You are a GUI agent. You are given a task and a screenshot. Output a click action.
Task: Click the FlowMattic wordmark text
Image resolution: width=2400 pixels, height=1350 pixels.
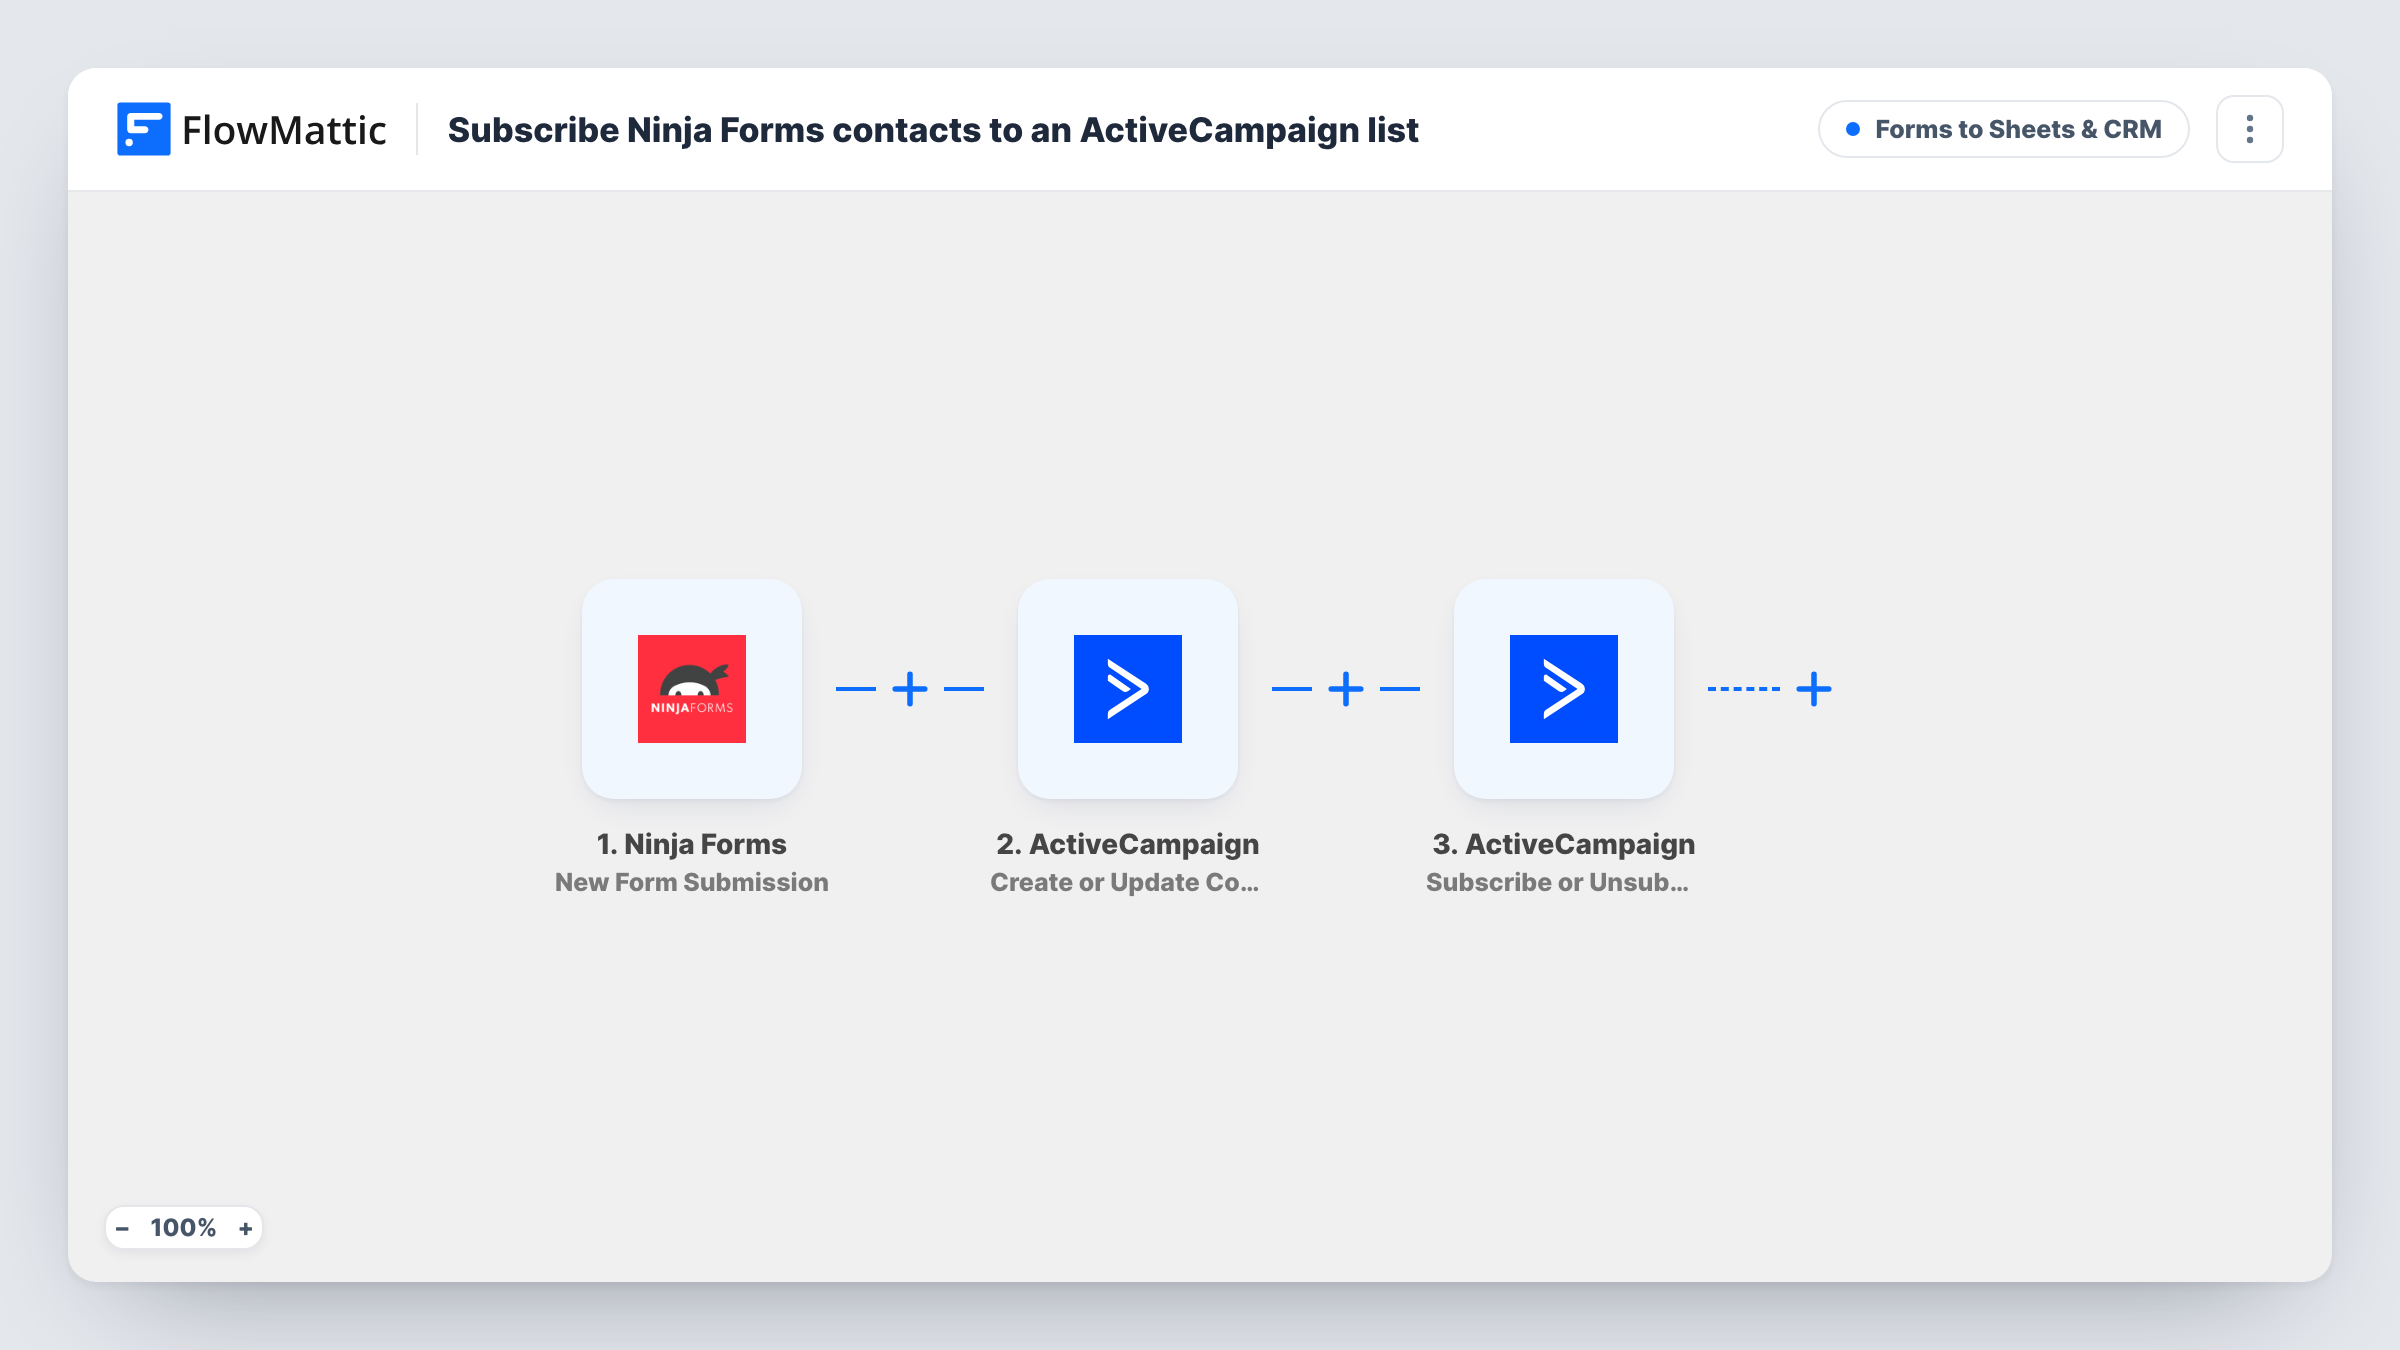click(284, 130)
